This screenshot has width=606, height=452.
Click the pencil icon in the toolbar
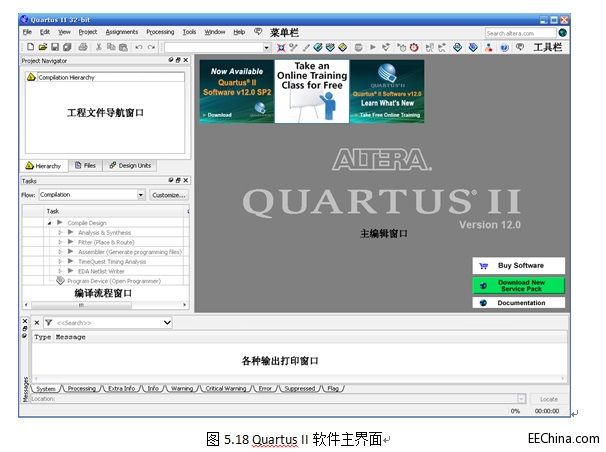coord(306,48)
